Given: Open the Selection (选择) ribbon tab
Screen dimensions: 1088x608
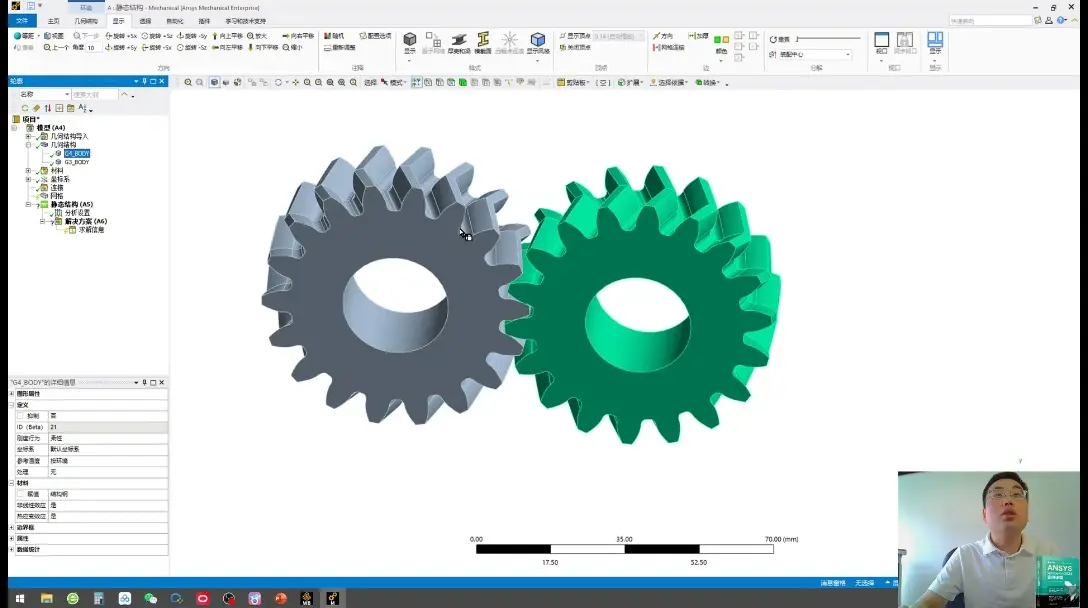Looking at the screenshot, I should [145, 21].
